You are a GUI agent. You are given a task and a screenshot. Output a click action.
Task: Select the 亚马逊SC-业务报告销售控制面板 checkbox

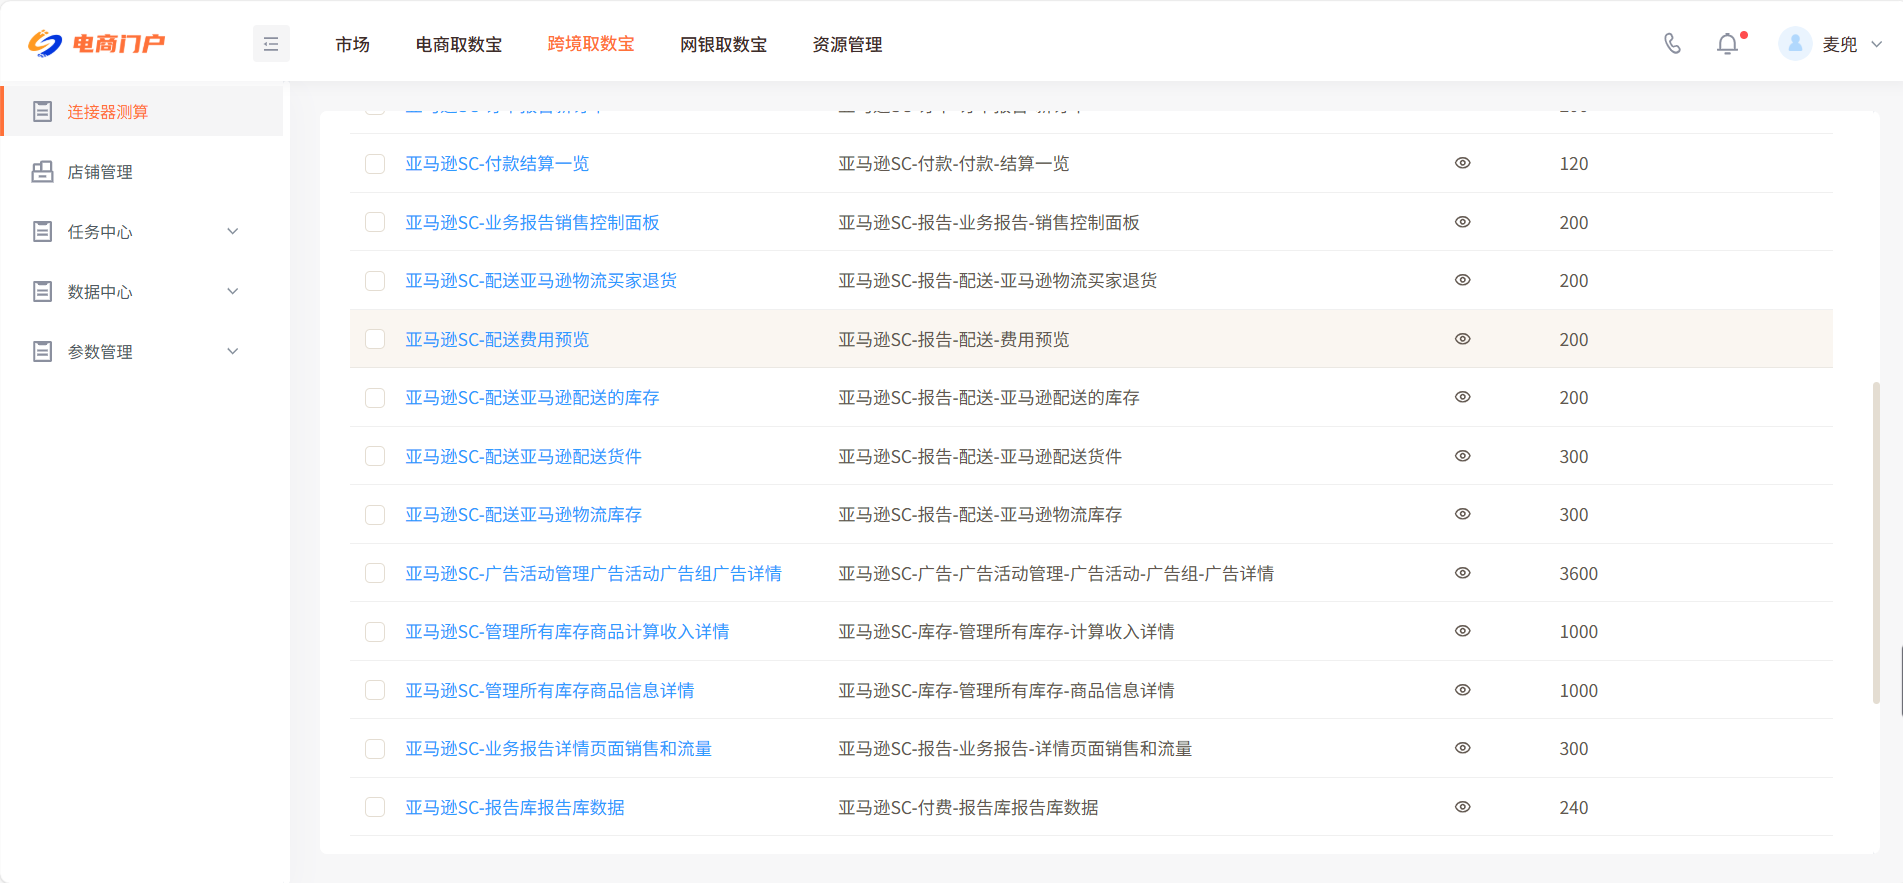(375, 222)
